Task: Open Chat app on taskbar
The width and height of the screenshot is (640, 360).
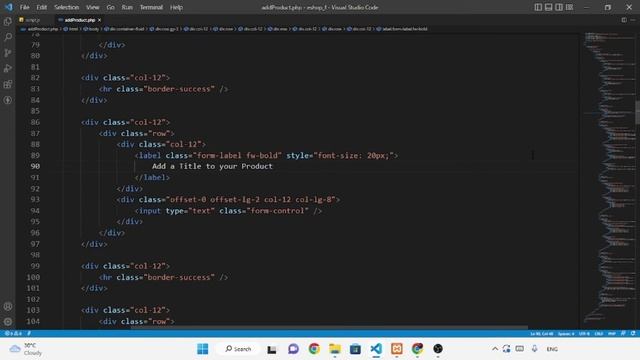Action: tap(293, 349)
